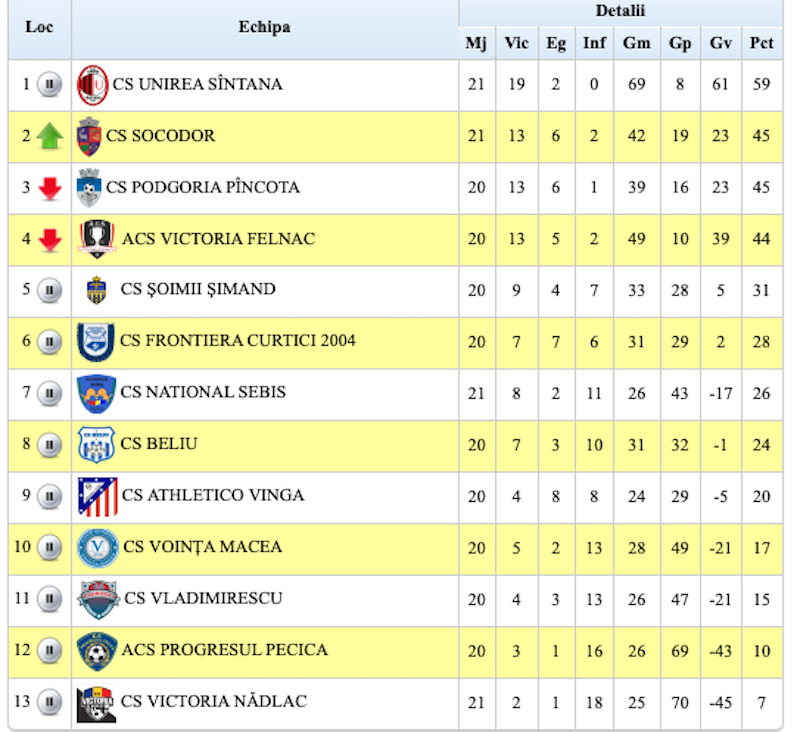The width and height of the screenshot is (800, 732).
Task: Click the Loc column header
Action: coord(39,28)
